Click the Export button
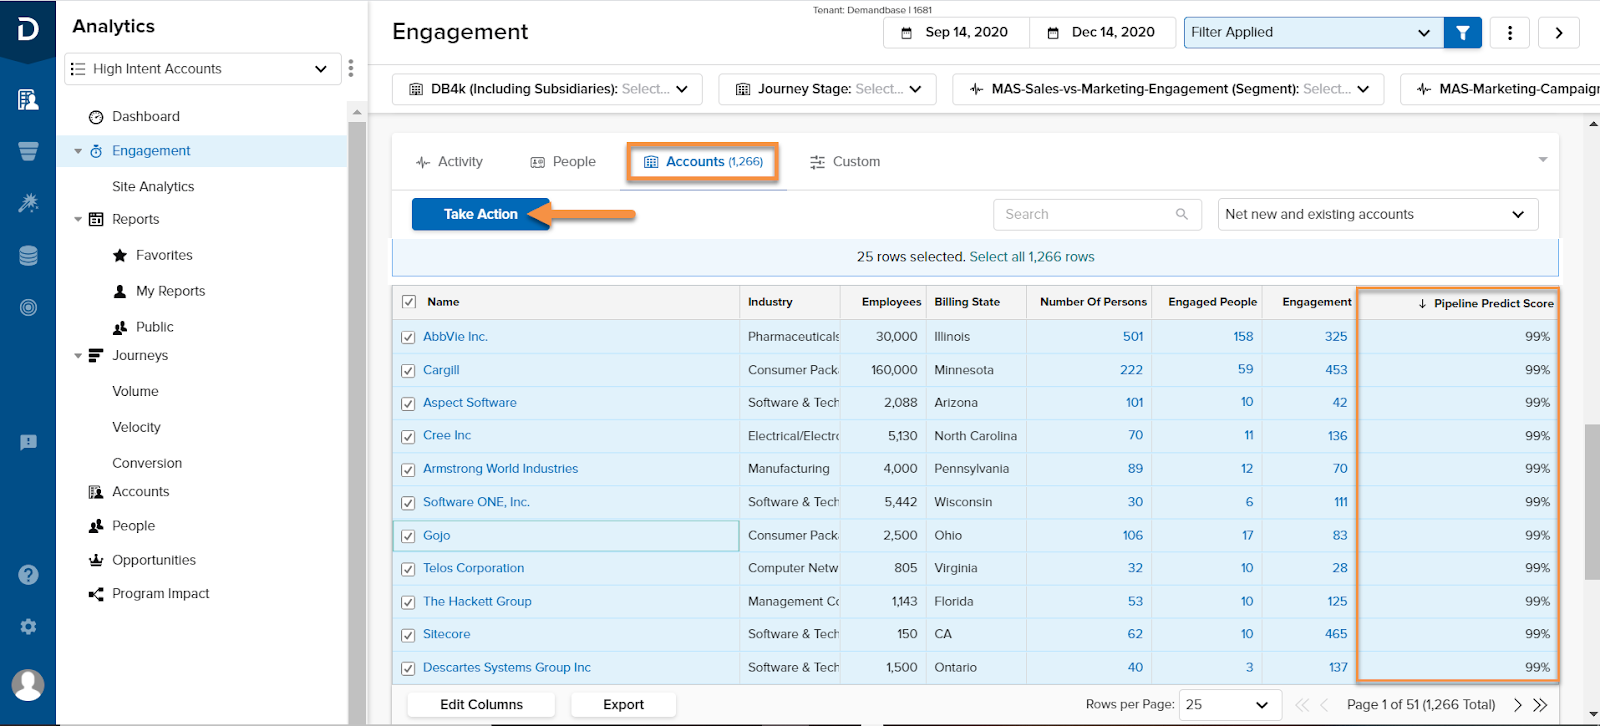 pyautogui.click(x=623, y=705)
